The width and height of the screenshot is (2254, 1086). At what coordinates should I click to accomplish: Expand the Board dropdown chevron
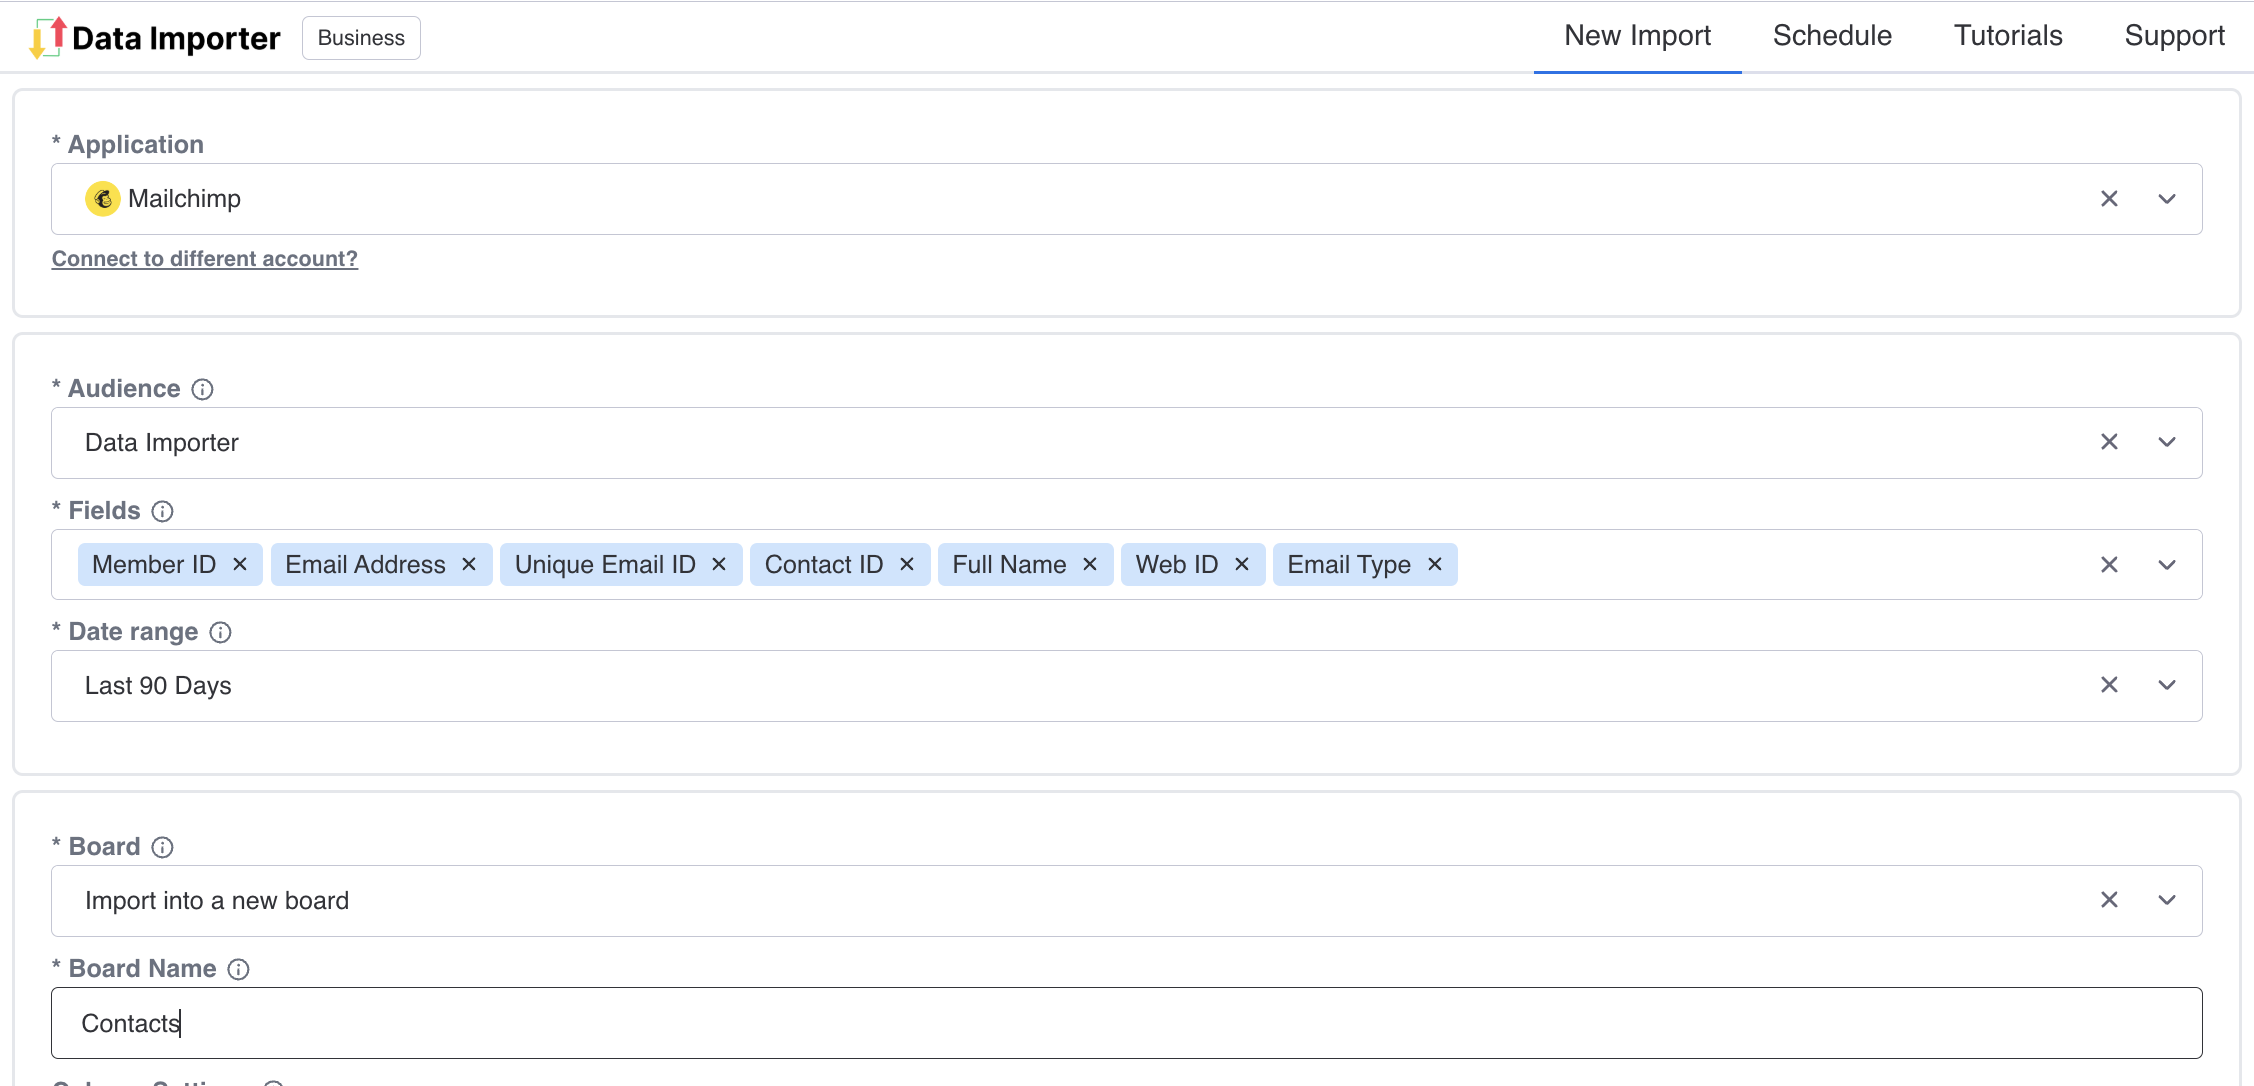click(x=2167, y=900)
